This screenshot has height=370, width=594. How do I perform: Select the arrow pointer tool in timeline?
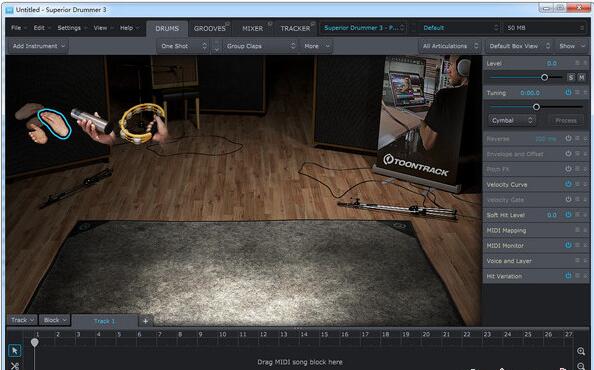tap(14, 350)
